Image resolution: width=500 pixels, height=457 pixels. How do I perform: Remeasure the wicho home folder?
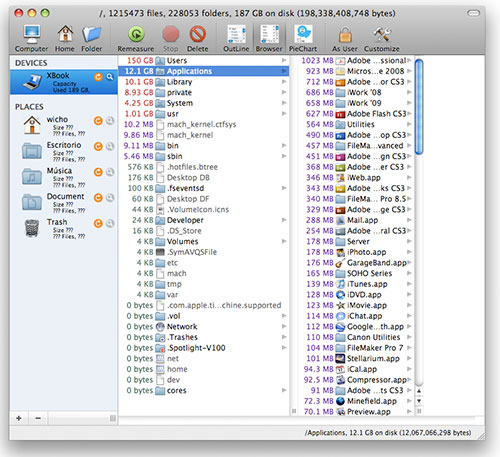pyautogui.click(x=98, y=121)
